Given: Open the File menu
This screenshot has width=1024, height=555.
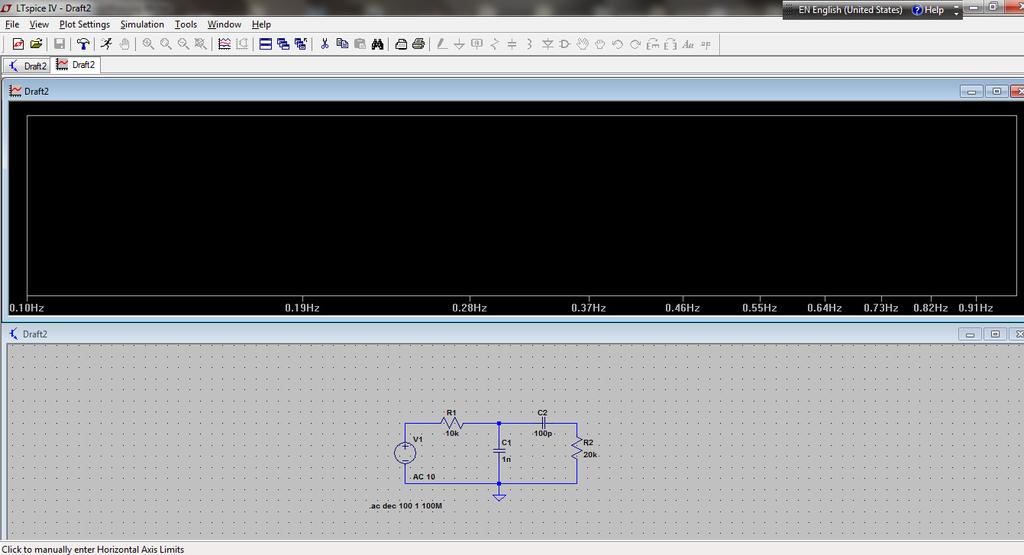Looking at the screenshot, I should click(12, 24).
